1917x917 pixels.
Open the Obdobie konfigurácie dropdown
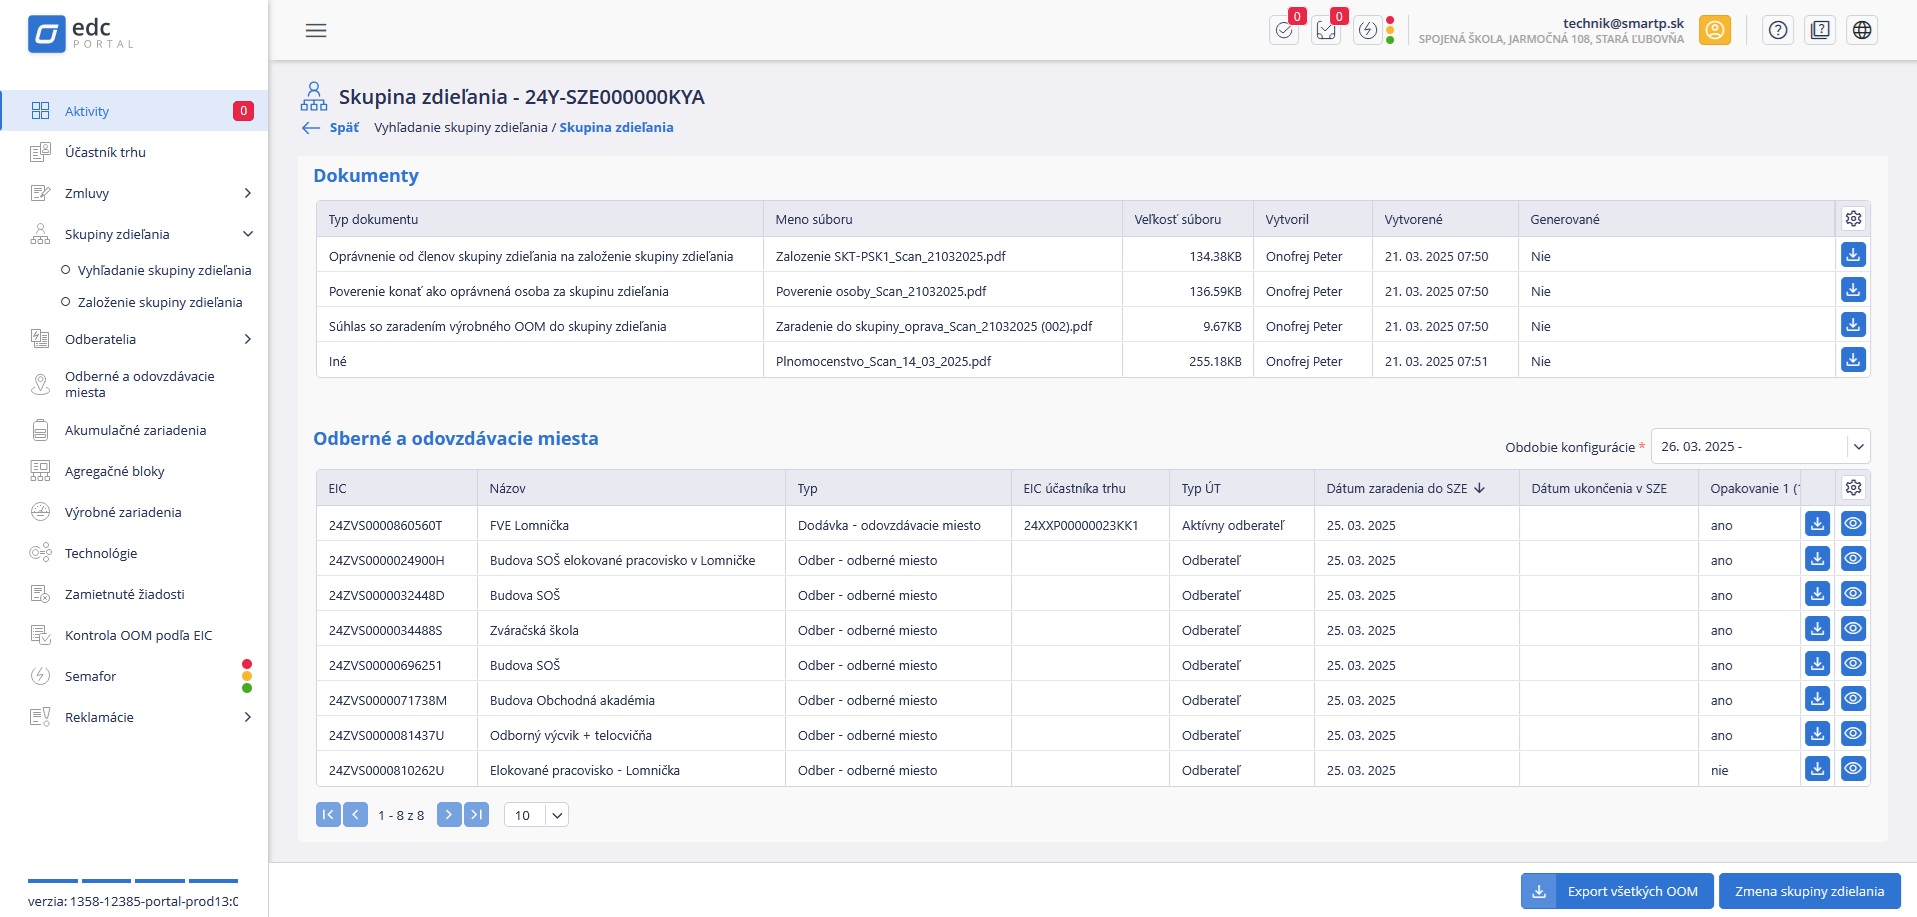coord(1760,446)
